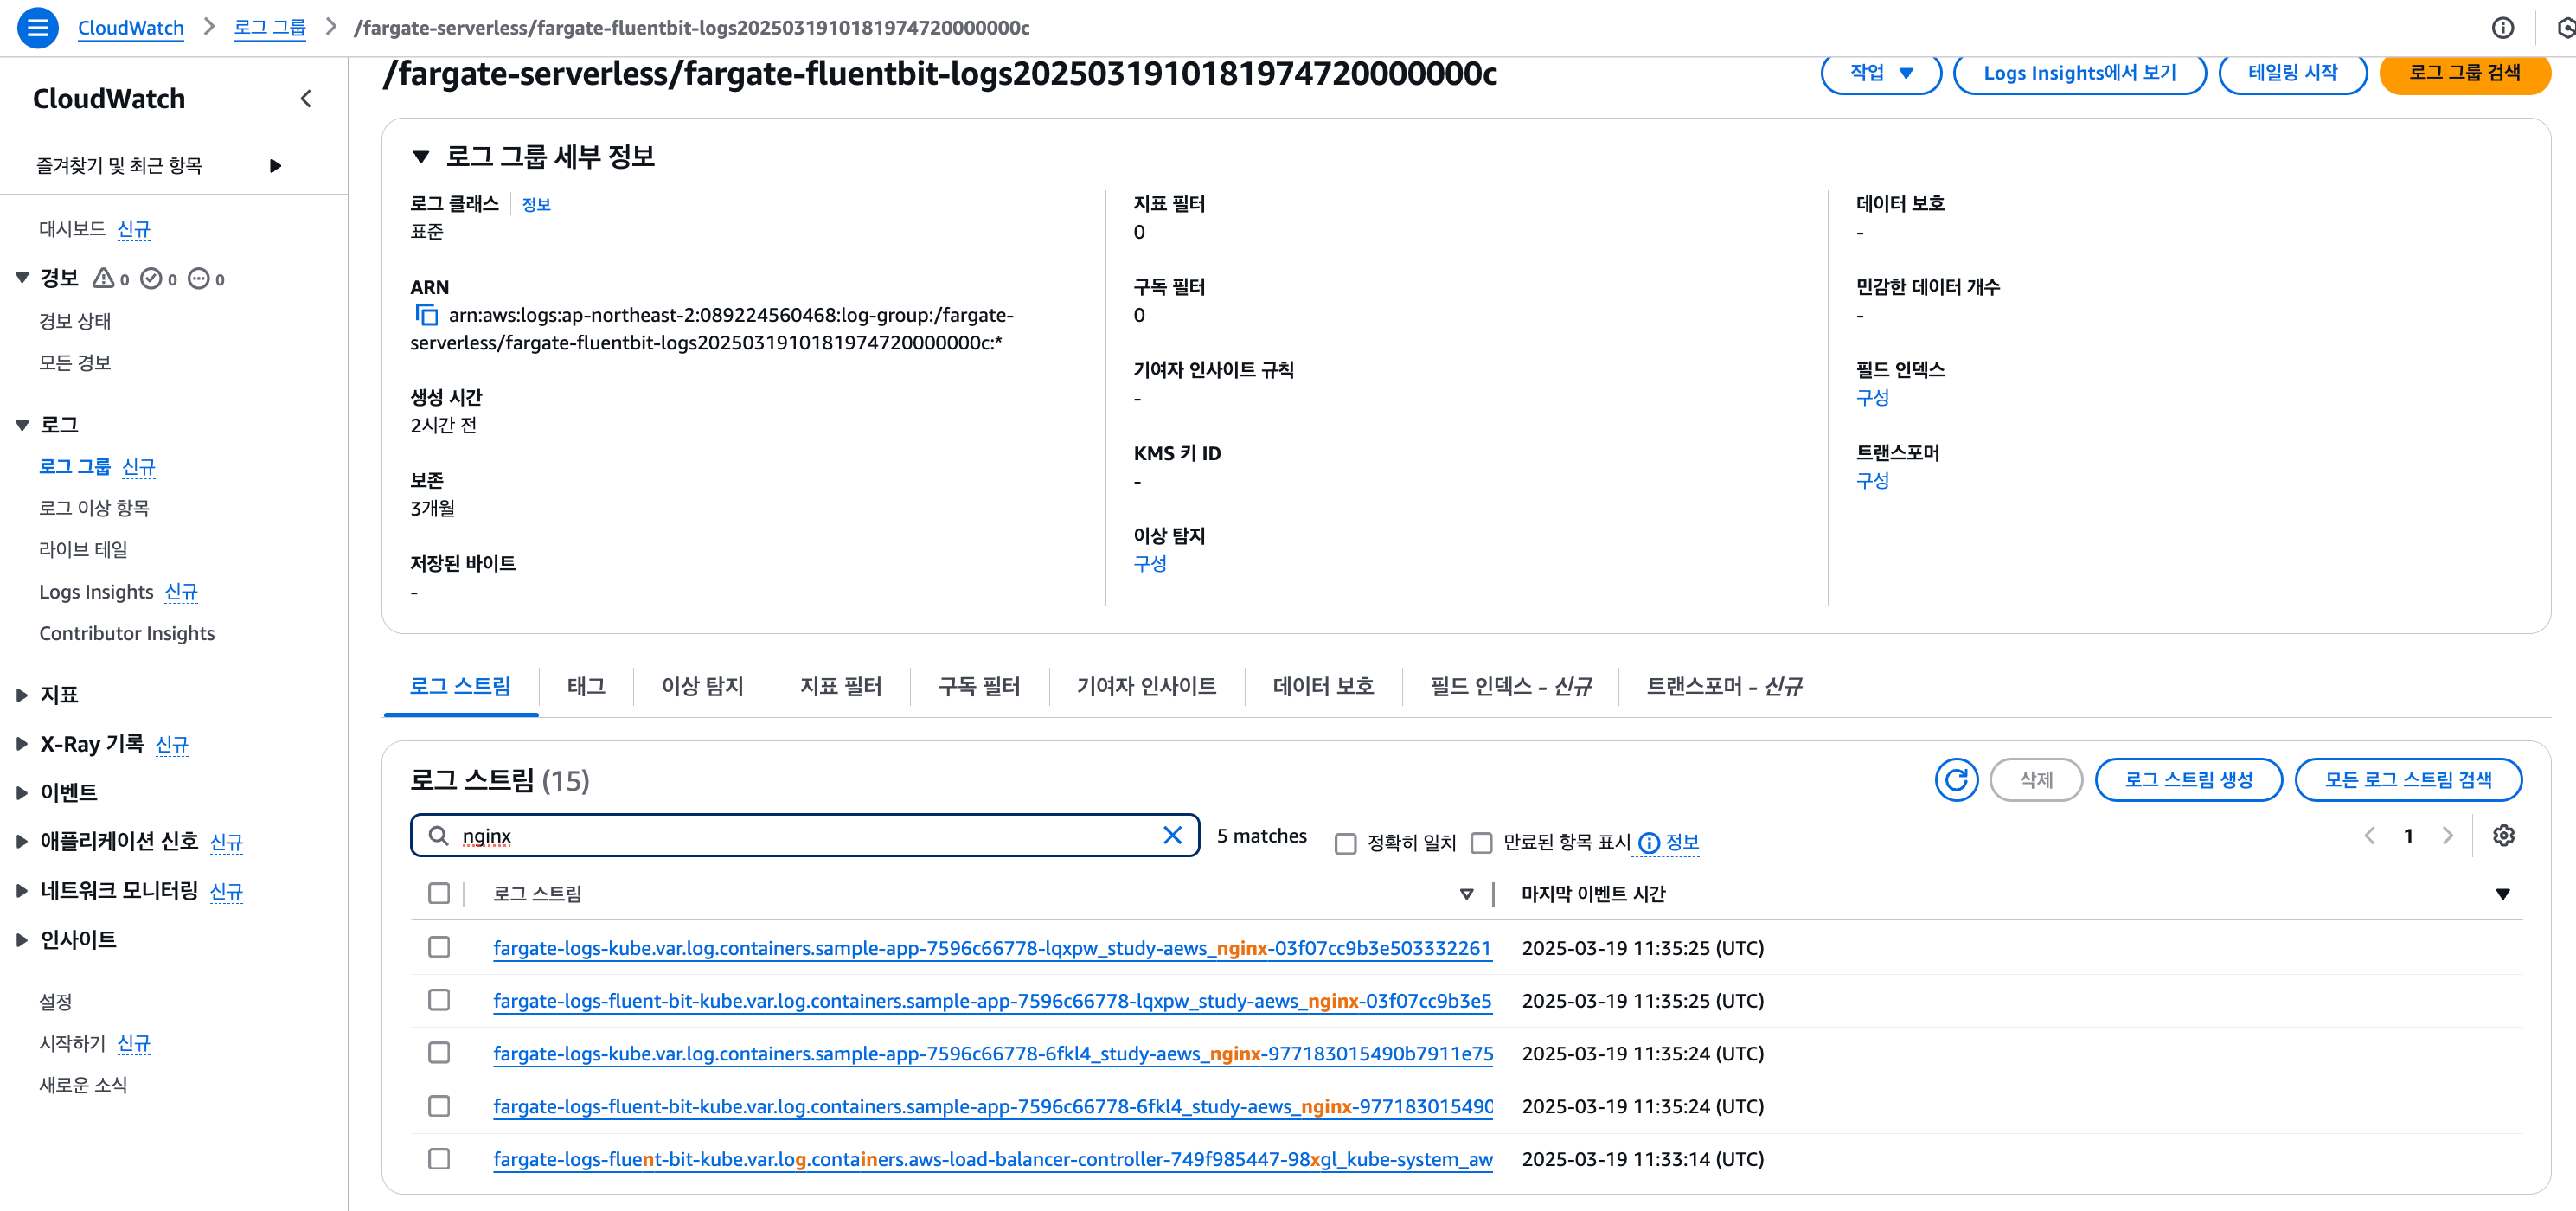Enable the exact match checkbox

pyautogui.click(x=1346, y=843)
